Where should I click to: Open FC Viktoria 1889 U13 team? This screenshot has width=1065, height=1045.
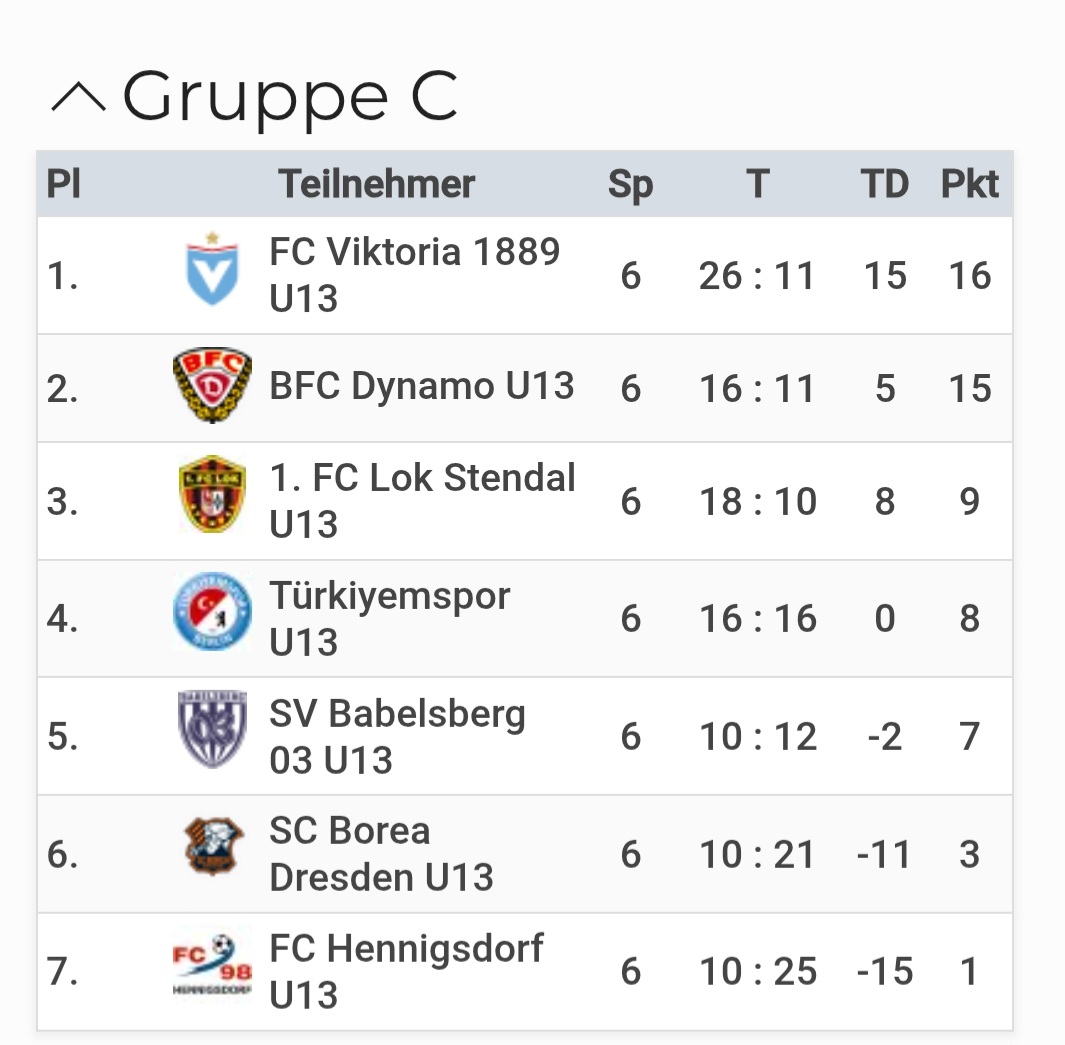point(414,275)
